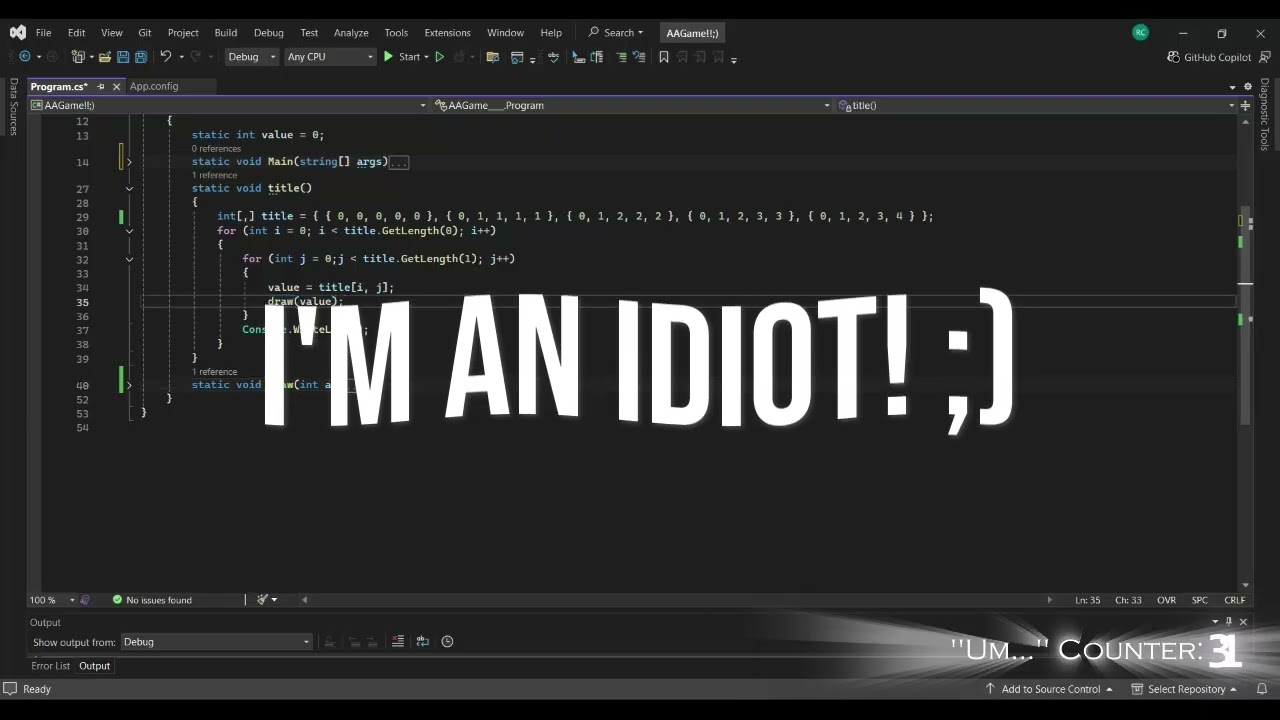
Task: Click the green Start debugging button
Action: click(402, 57)
